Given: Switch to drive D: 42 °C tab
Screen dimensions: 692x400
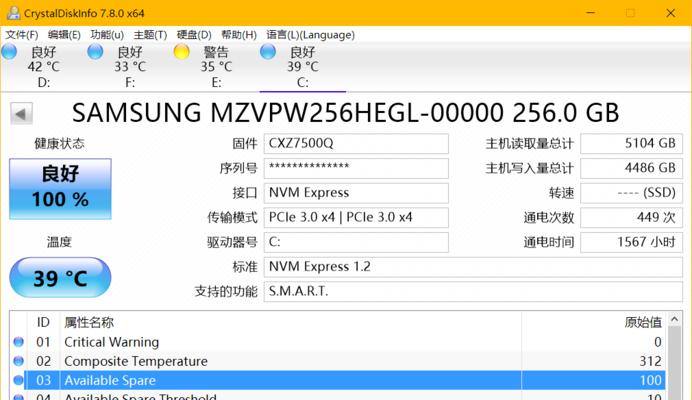Looking at the screenshot, I should point(44,67).
